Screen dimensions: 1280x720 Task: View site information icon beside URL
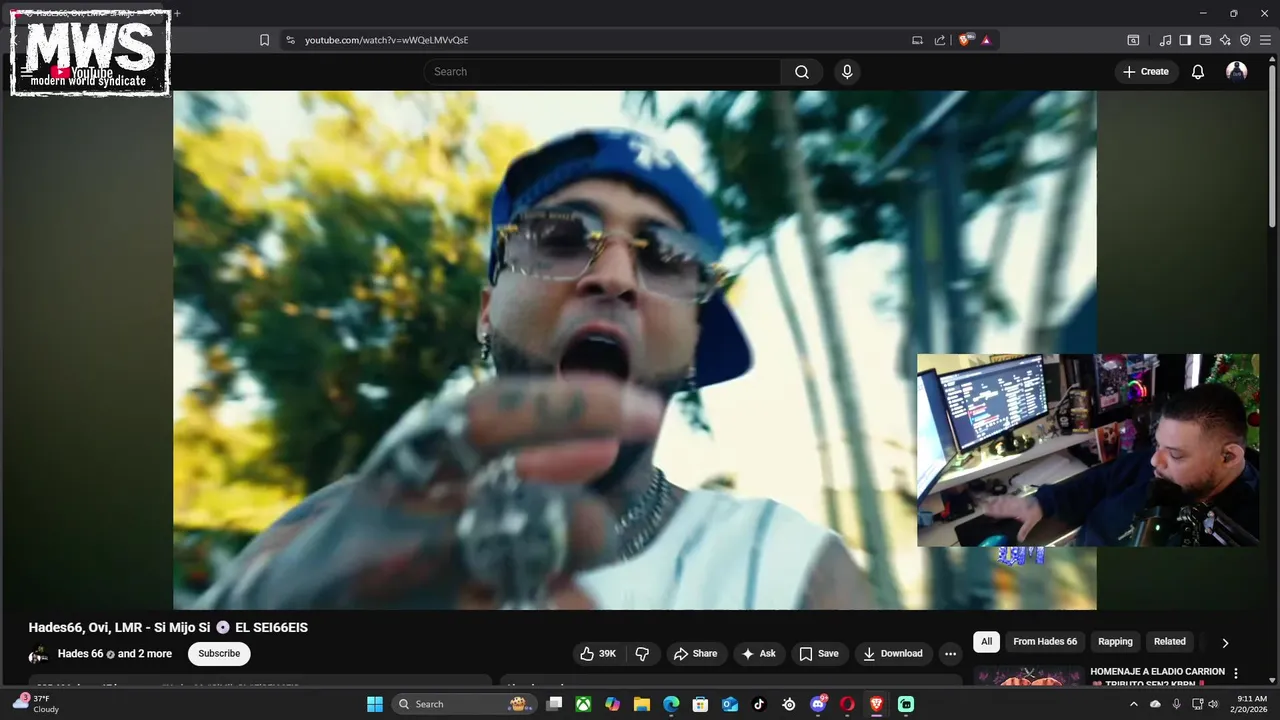click(x=290, y=40)
